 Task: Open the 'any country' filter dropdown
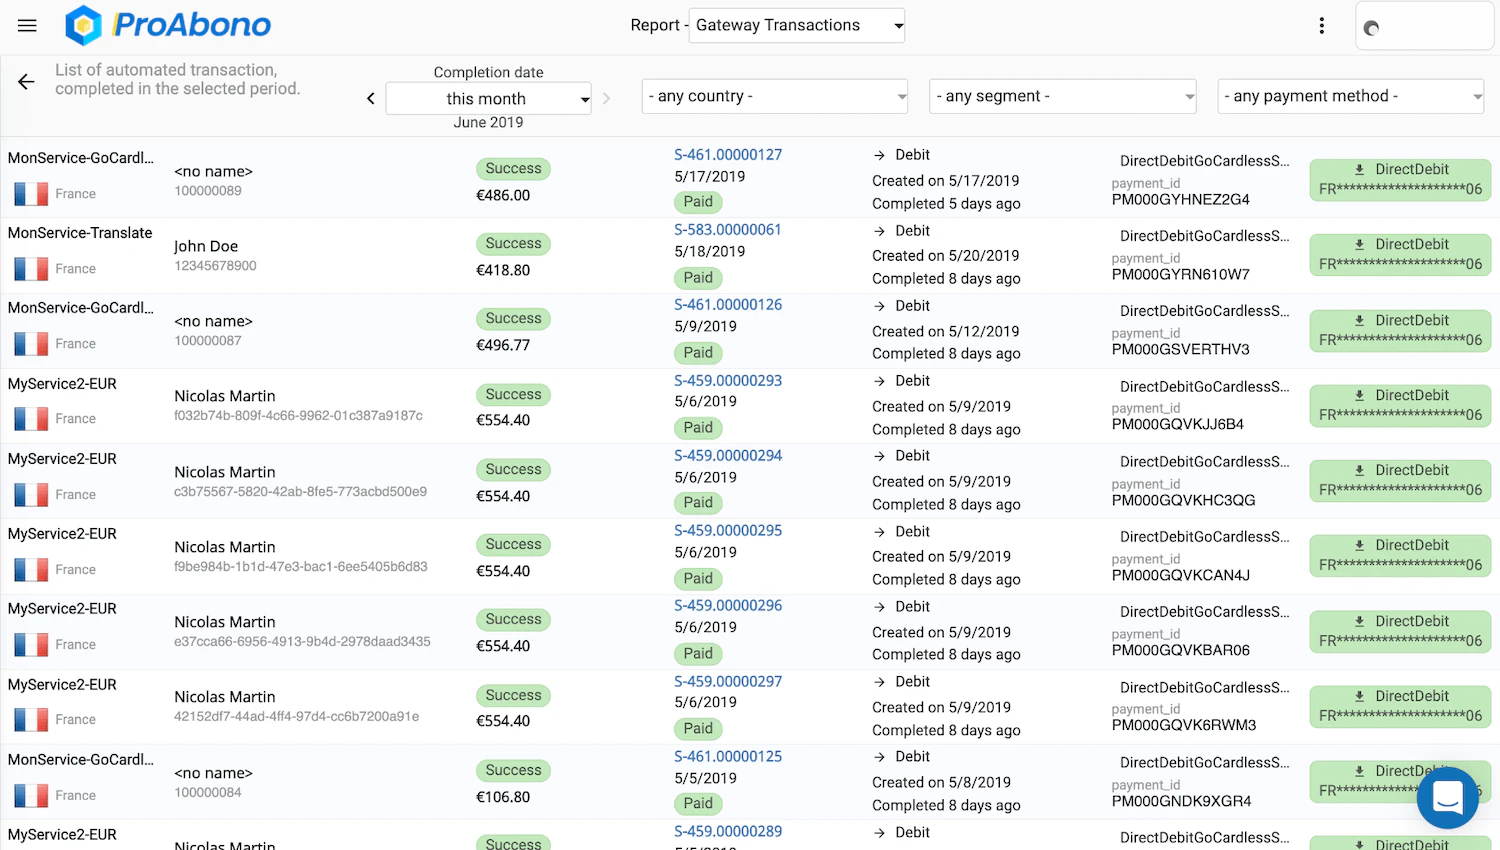(x=775, y=96)
